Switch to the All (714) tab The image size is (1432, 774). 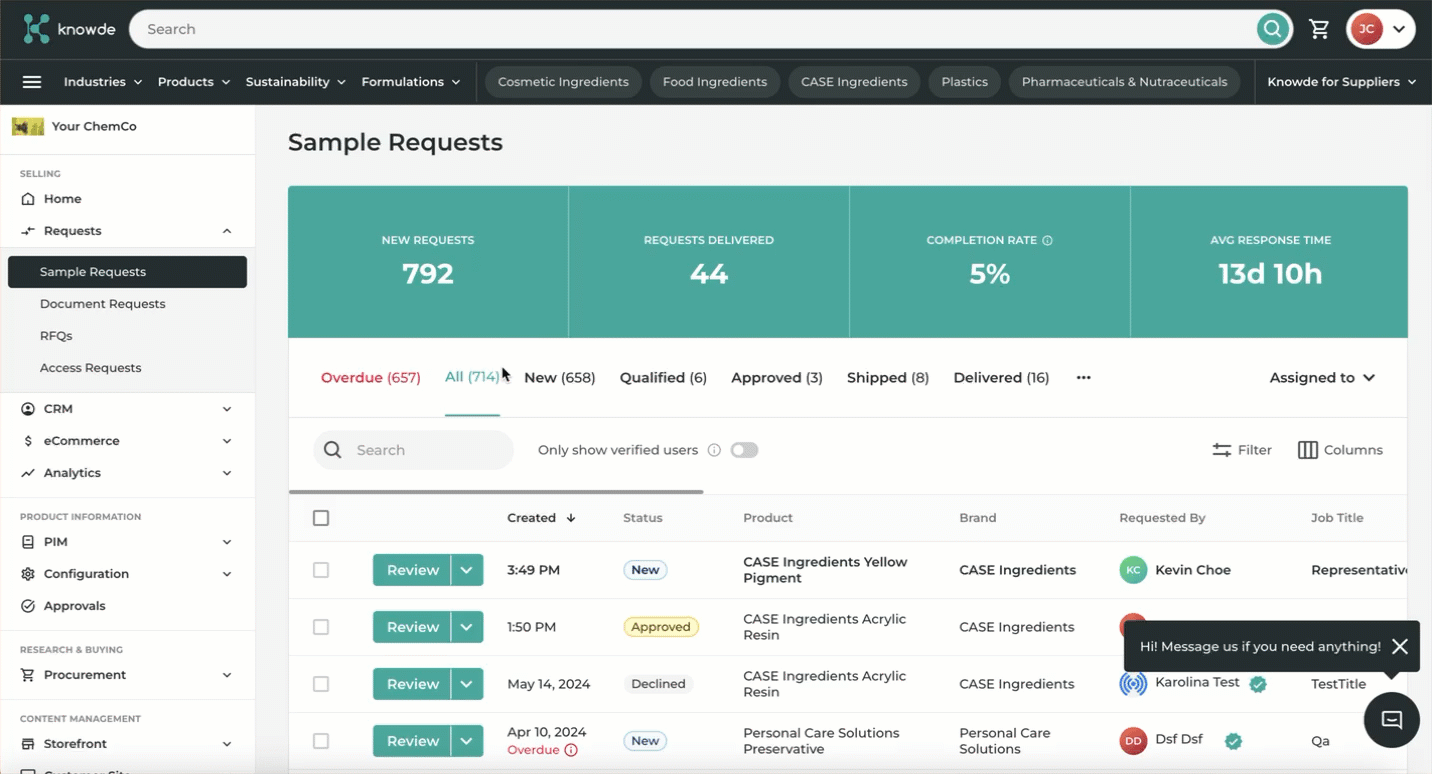pyautogui.click(x=472, y=378)
